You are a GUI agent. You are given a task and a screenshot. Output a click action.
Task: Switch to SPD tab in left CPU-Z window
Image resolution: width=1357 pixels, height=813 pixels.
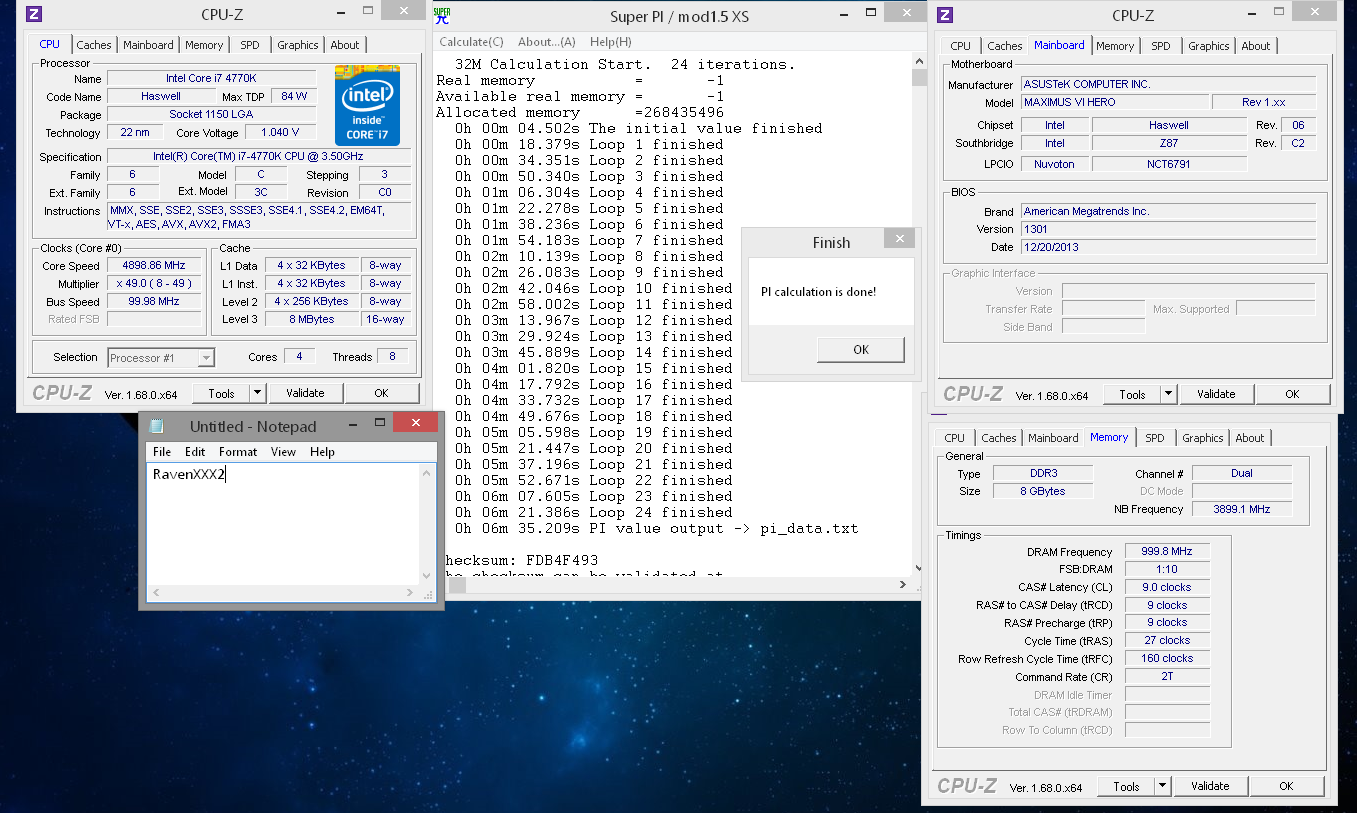(249, 45)
